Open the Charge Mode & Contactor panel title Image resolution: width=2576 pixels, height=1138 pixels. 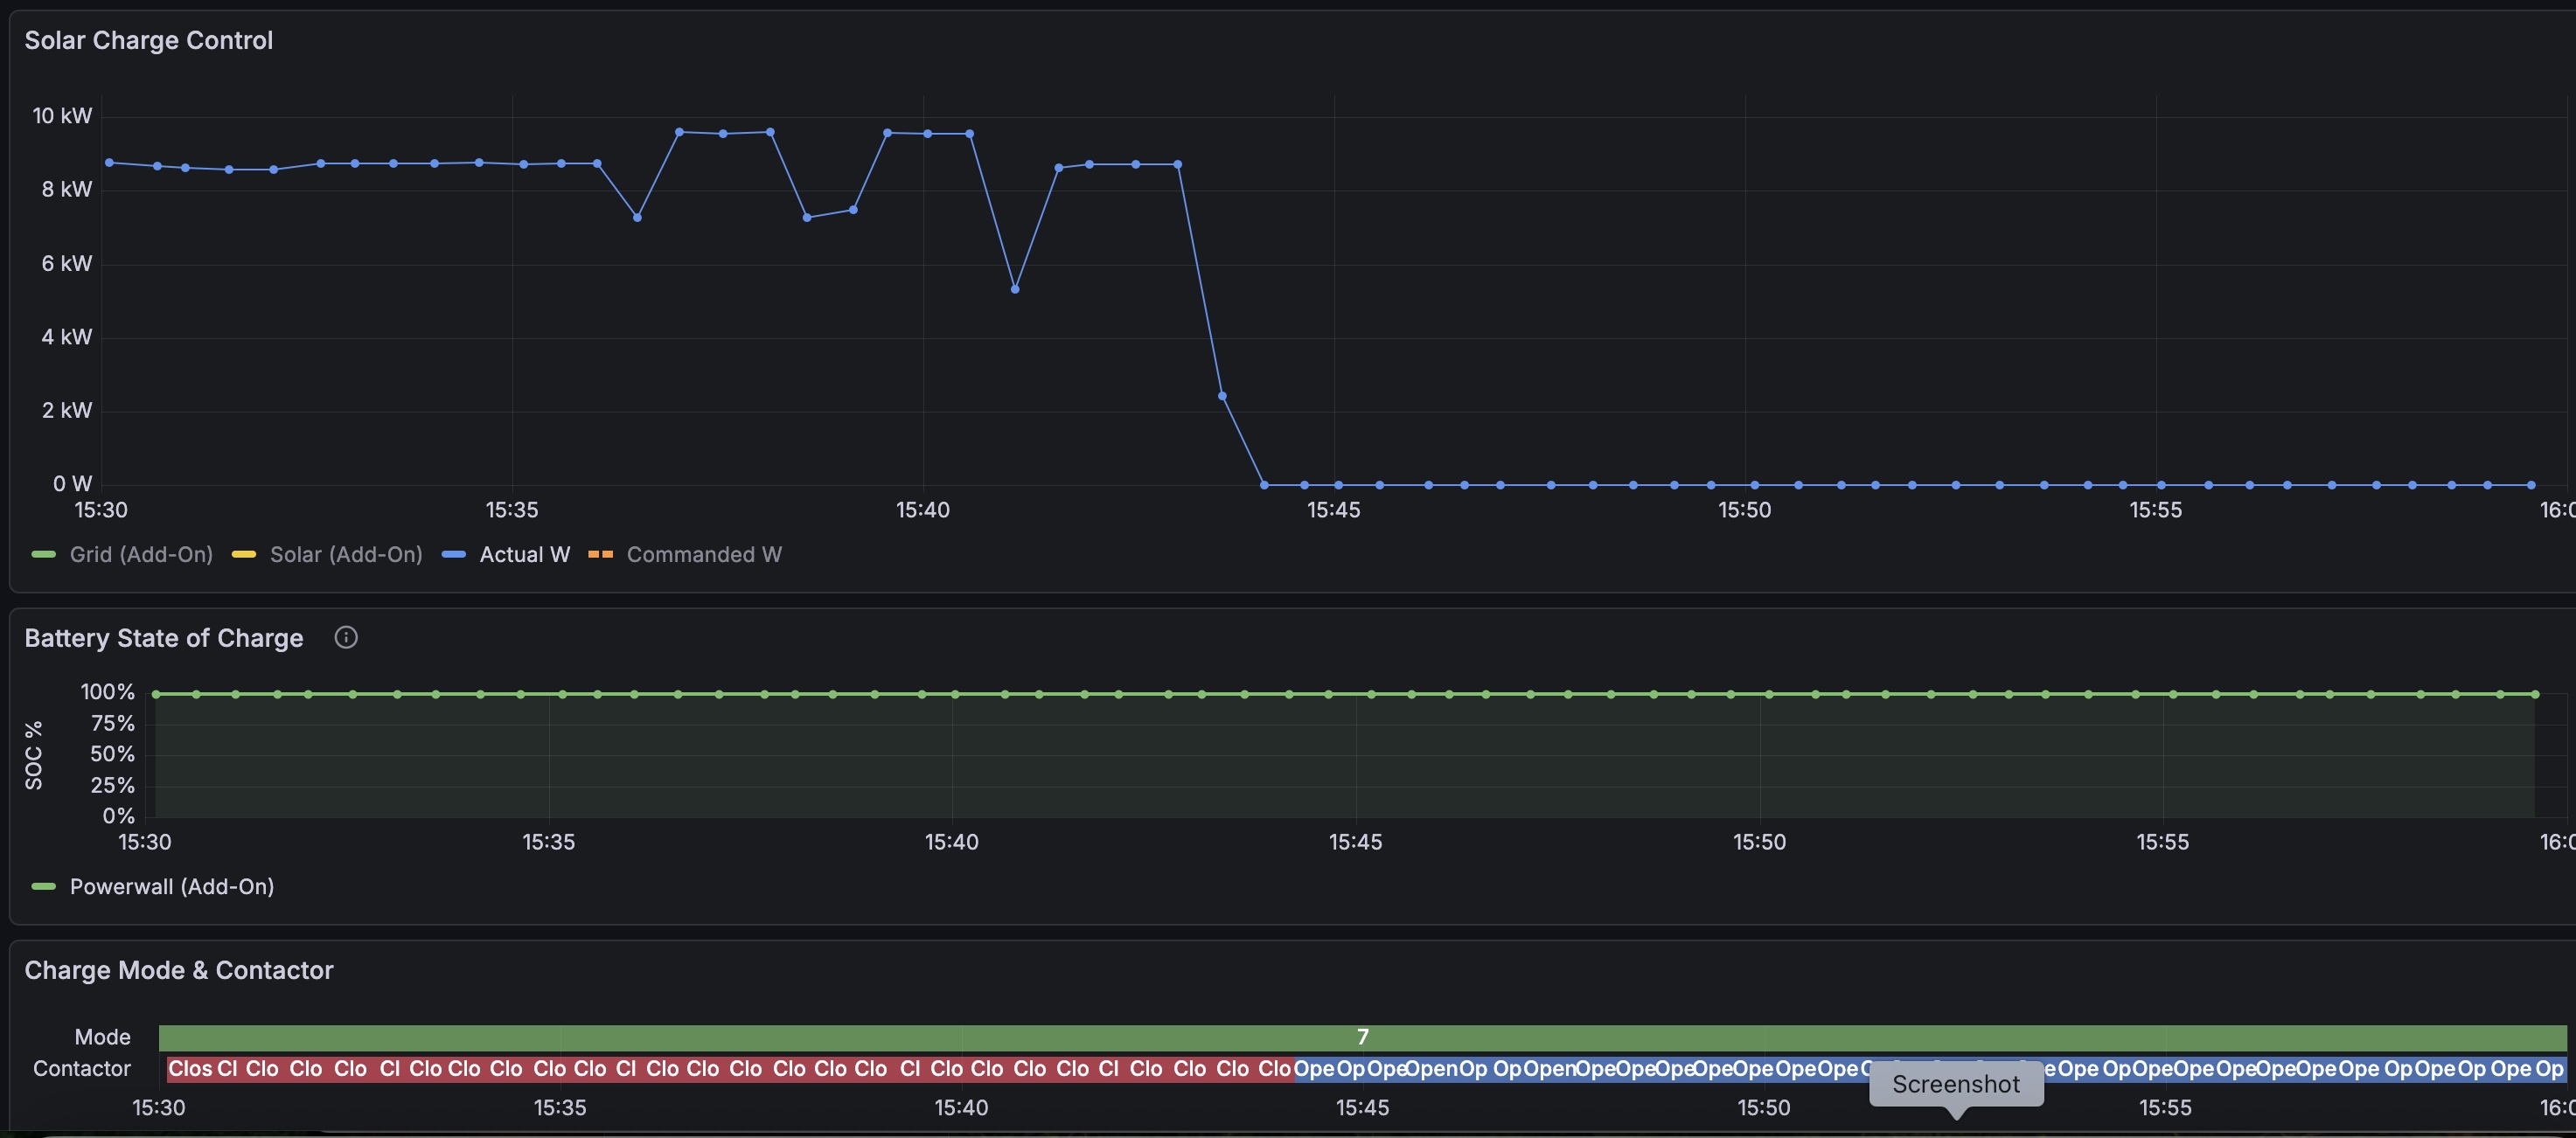178,970
